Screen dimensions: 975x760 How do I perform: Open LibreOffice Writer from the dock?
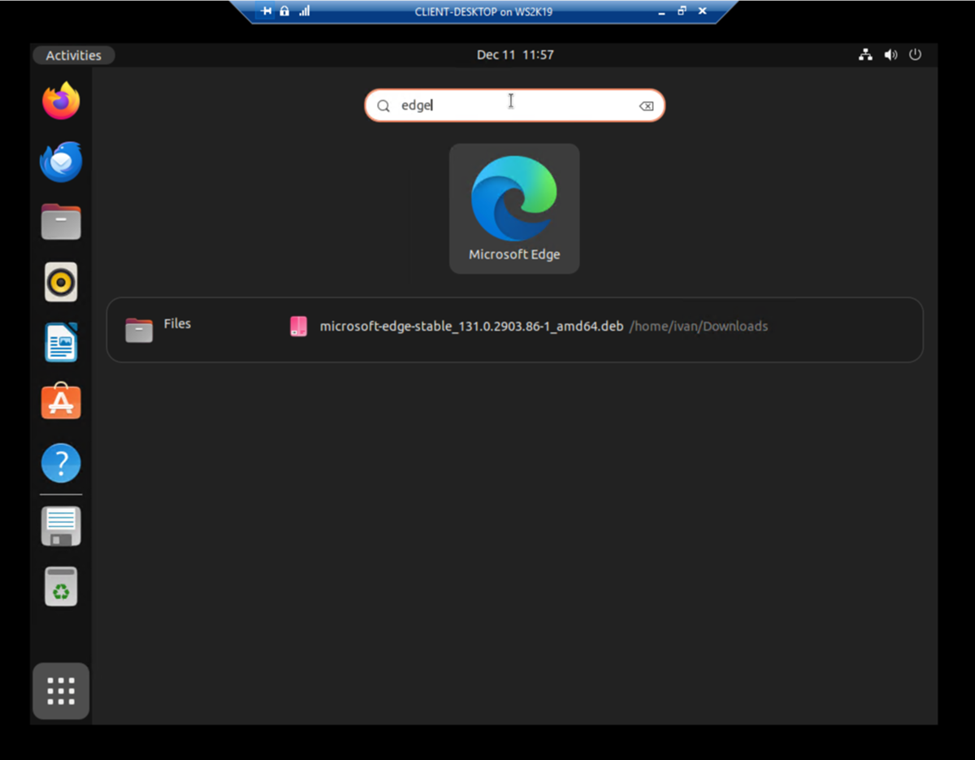pyautogui.click(x=61, y=342)
